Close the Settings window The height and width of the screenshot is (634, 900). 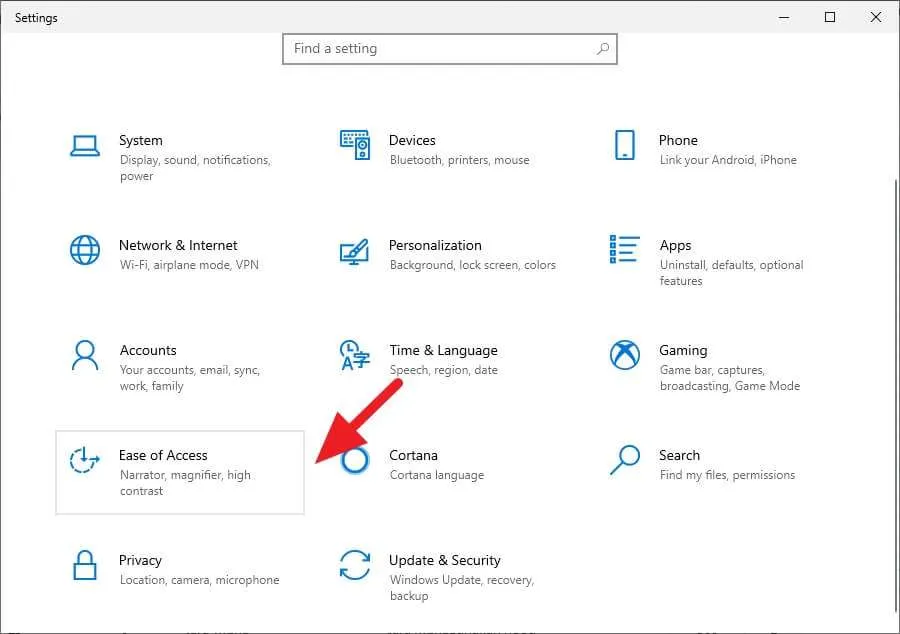pos(875,17)
